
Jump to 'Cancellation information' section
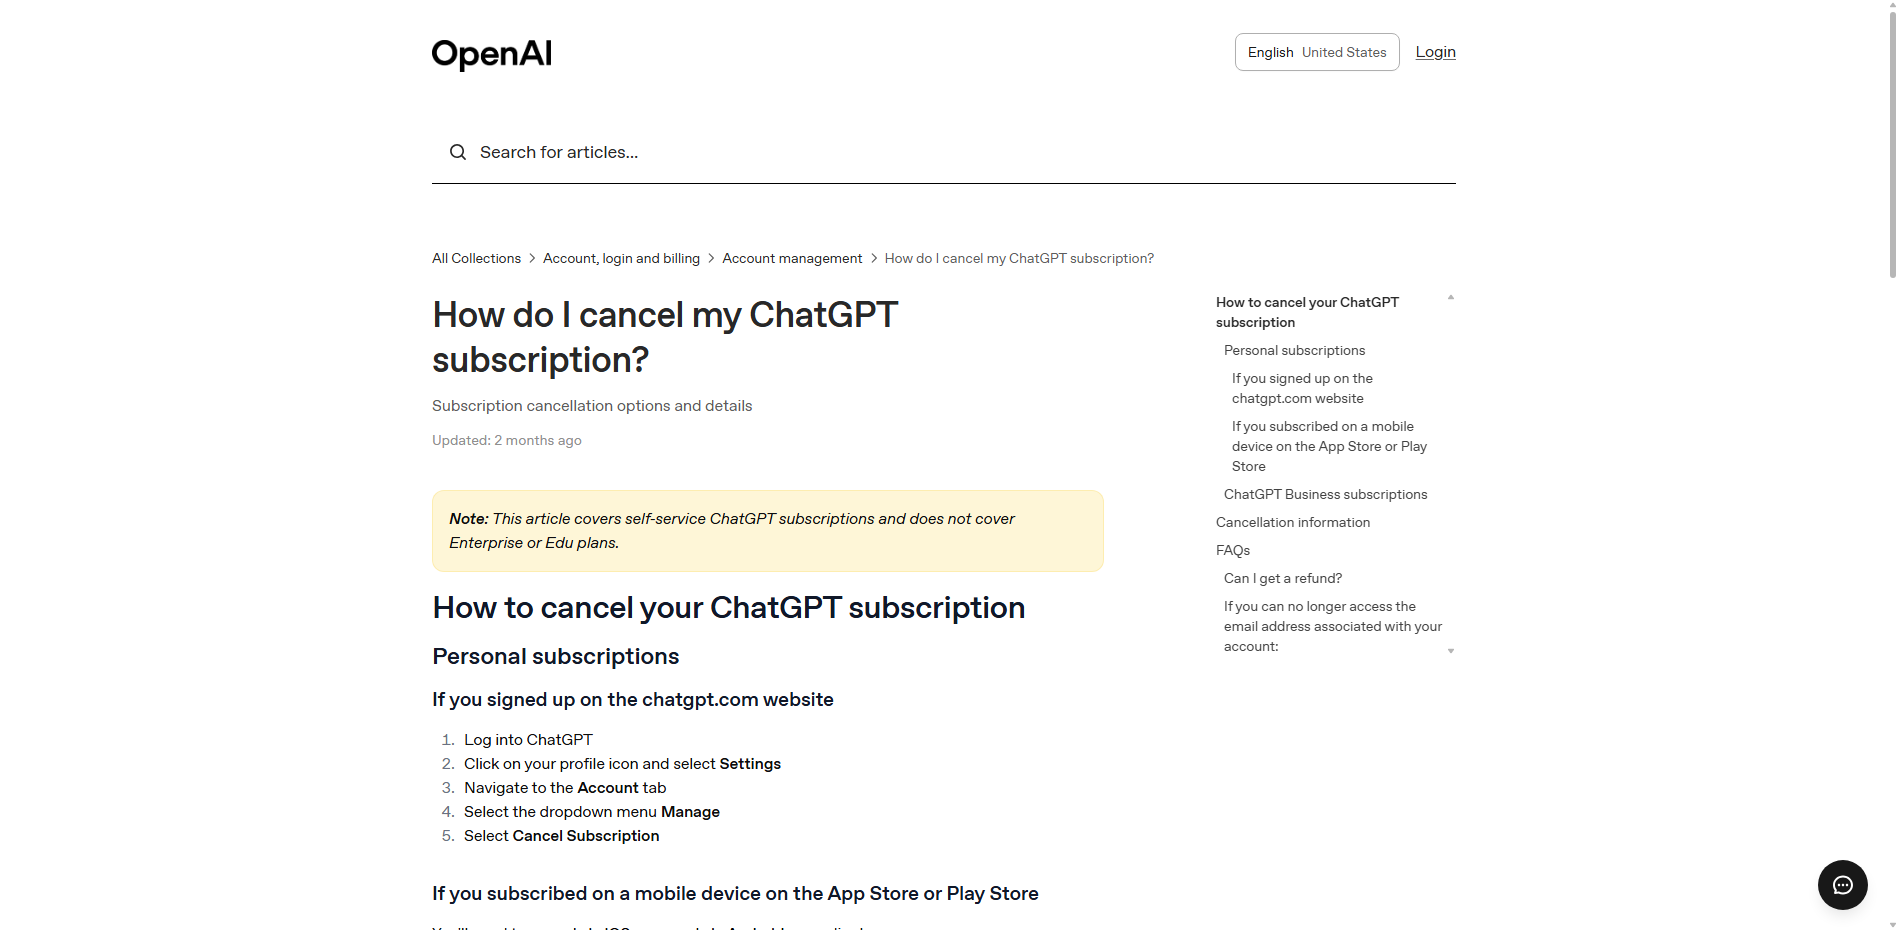1292,522
